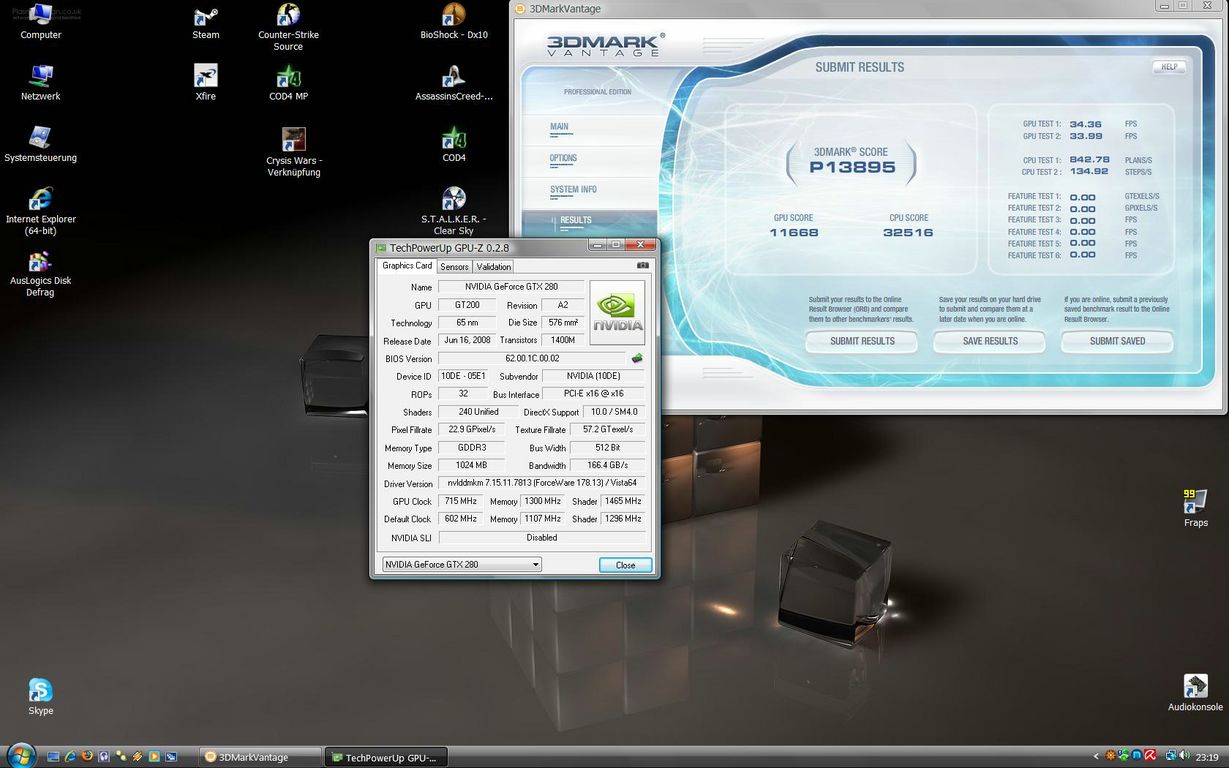The height and width of the screenshot is (768, 1229).
Task: Open the Steam desktop shortcut
Action: (206, 22)
